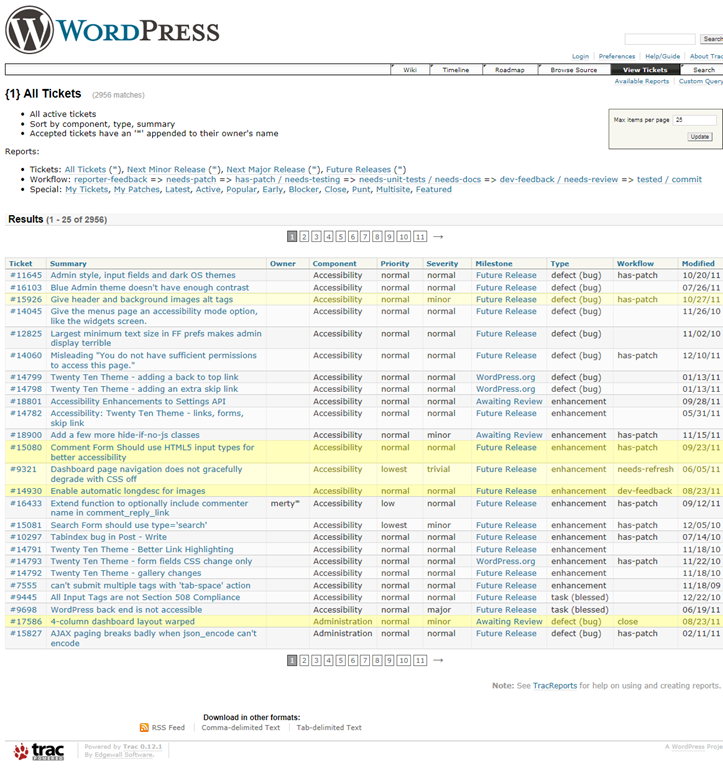
Task: Open the Timeline tab
Action: click(456, 70)
